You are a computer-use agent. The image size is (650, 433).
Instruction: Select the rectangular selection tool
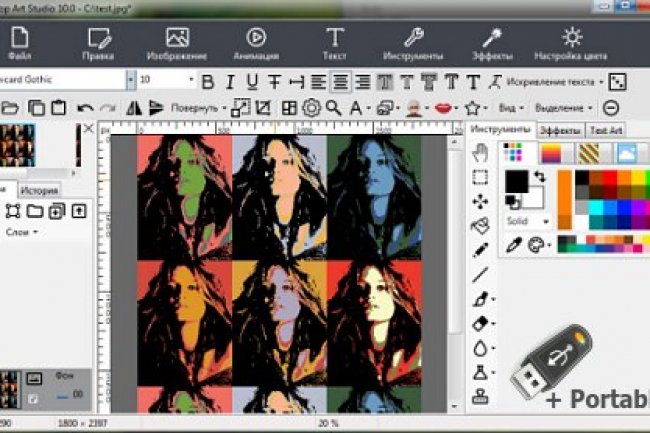coord(480,177)
